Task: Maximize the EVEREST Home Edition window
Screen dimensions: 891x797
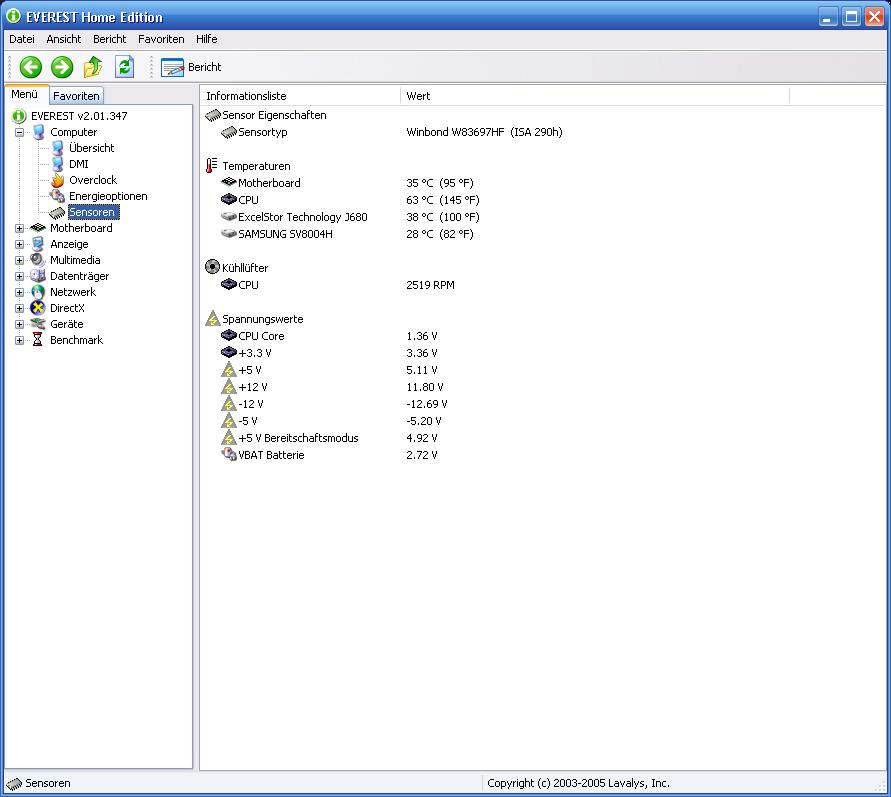Action: [x=851, y=16]
